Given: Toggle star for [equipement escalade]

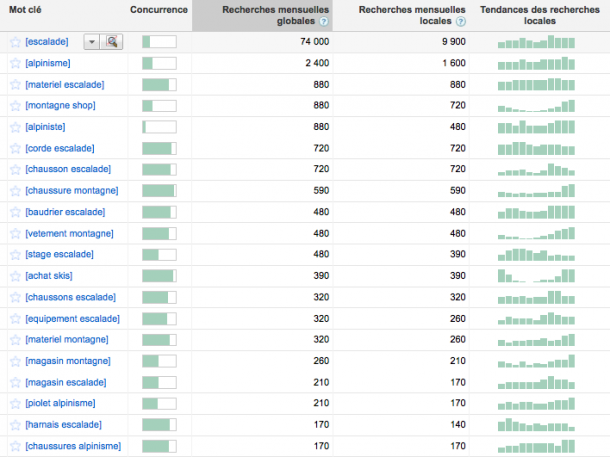Looking at the screenshot, I should pos(15,319).
